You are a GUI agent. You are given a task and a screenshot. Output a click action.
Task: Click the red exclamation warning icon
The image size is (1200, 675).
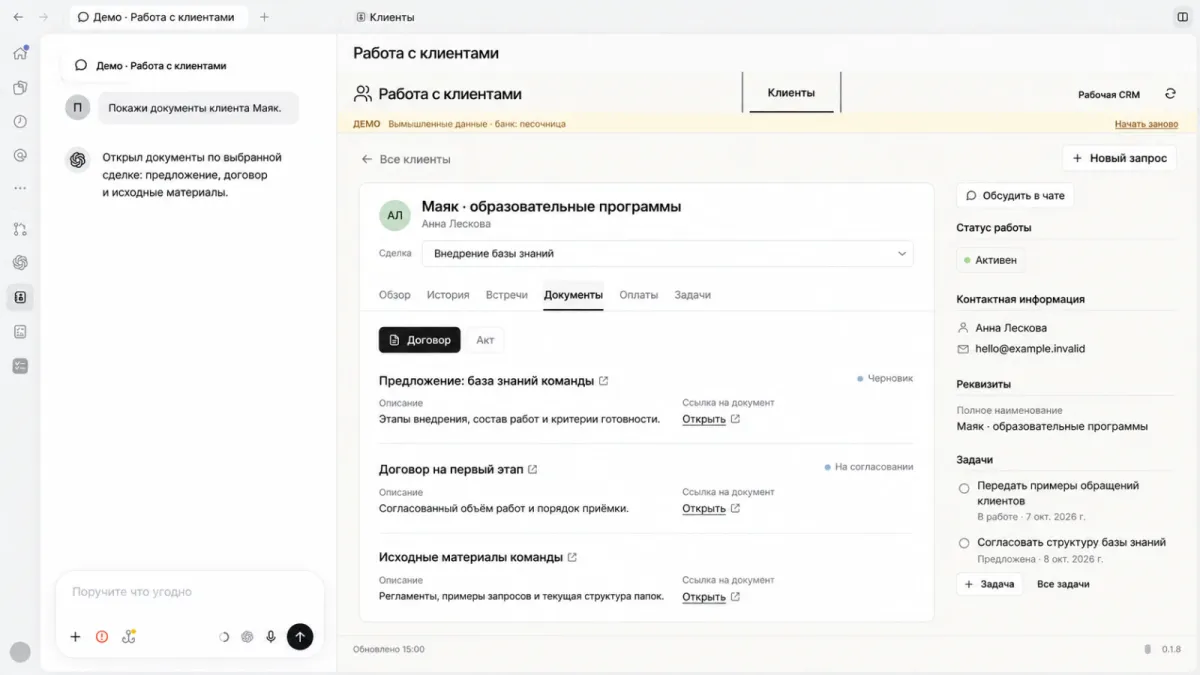coord(102,636)
